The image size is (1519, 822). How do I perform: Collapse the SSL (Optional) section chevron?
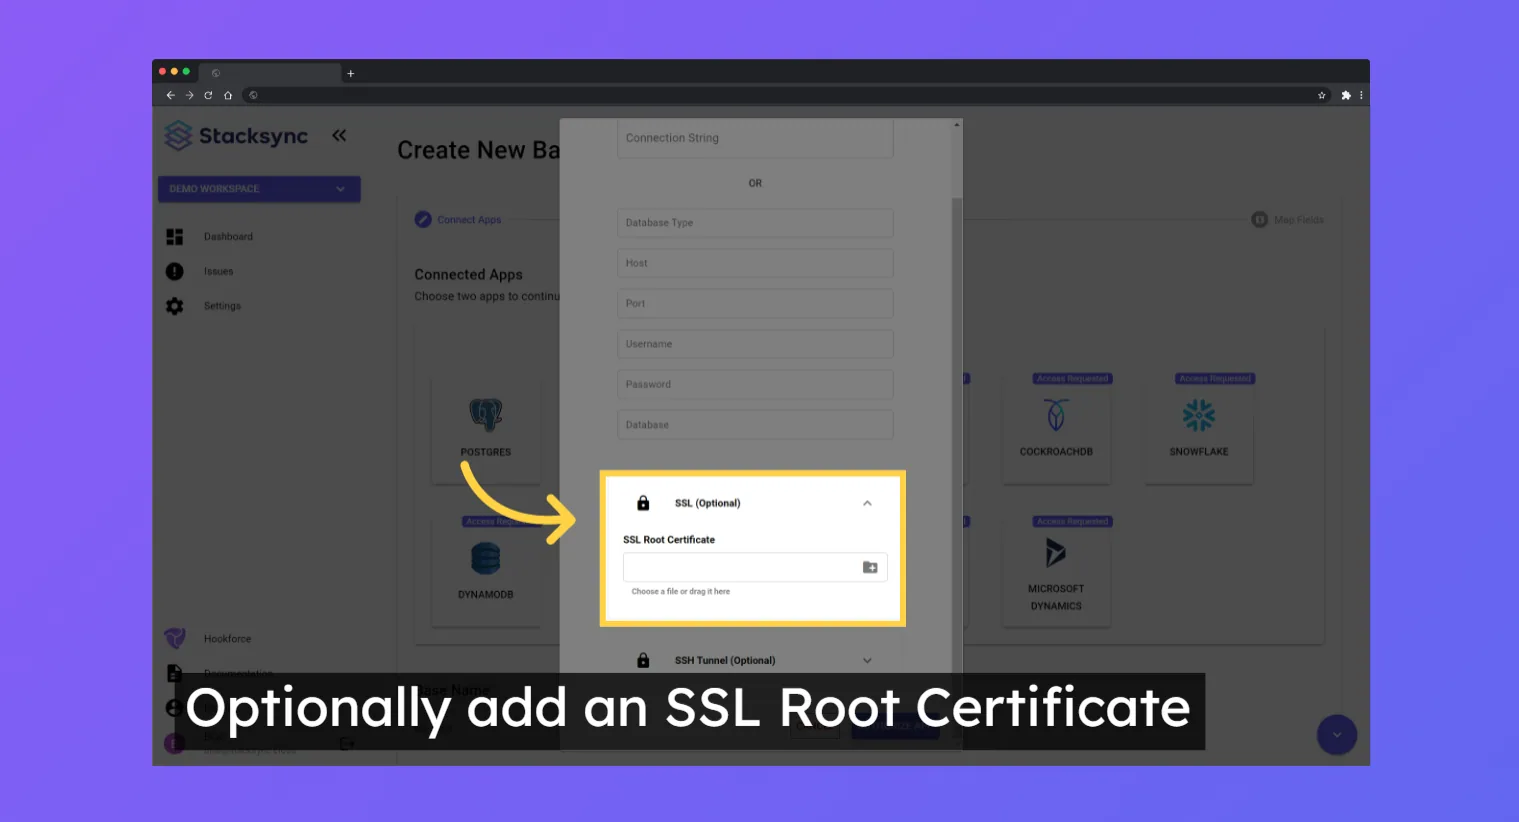coord(867,503)
